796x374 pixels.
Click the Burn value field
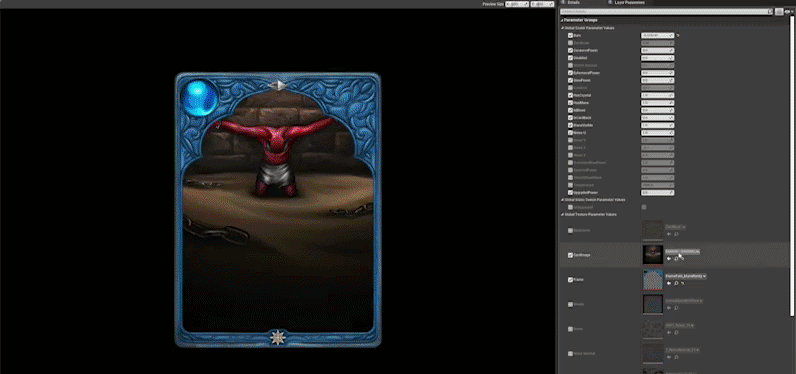pos(657,36)
